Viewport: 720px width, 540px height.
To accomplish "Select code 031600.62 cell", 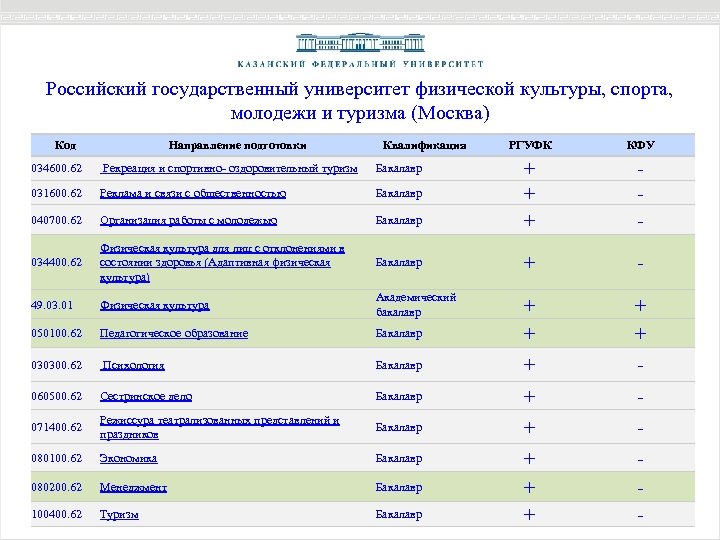I will coord(57,193).
